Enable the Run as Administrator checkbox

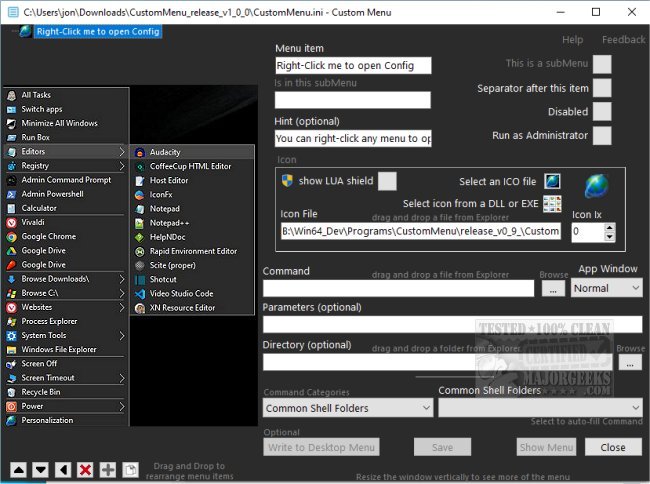602,135
